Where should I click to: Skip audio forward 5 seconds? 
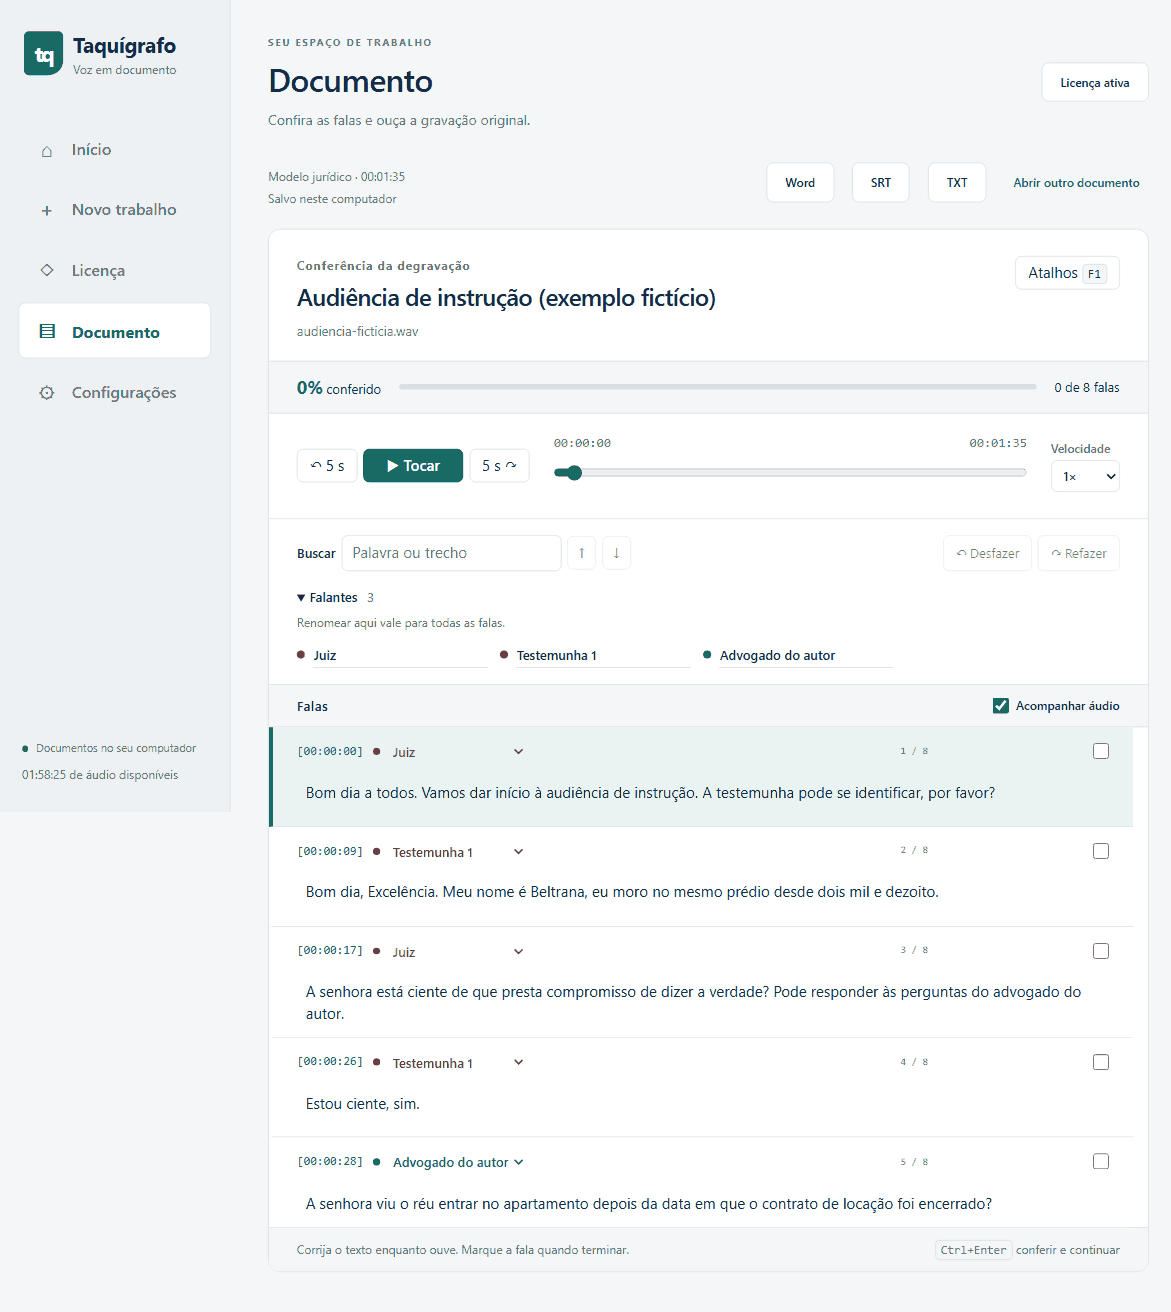click(499, 466)
